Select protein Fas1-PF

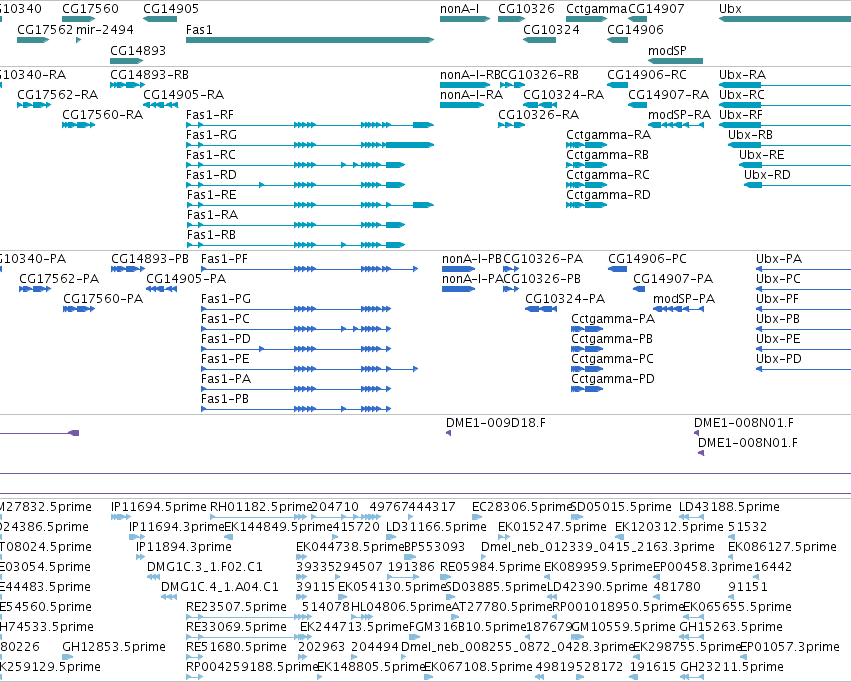coord(309,269)
